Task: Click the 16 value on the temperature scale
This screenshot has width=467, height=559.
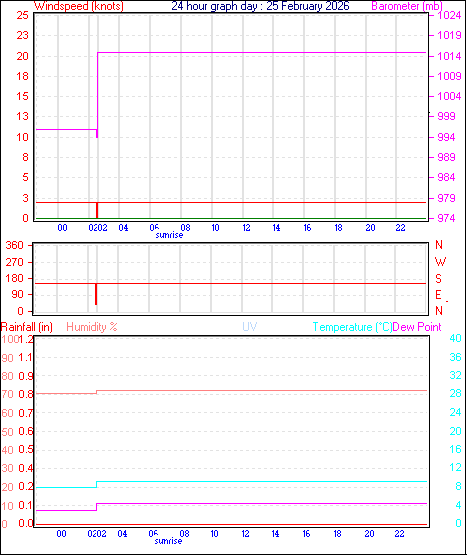Action: click(x=456, y=449)
